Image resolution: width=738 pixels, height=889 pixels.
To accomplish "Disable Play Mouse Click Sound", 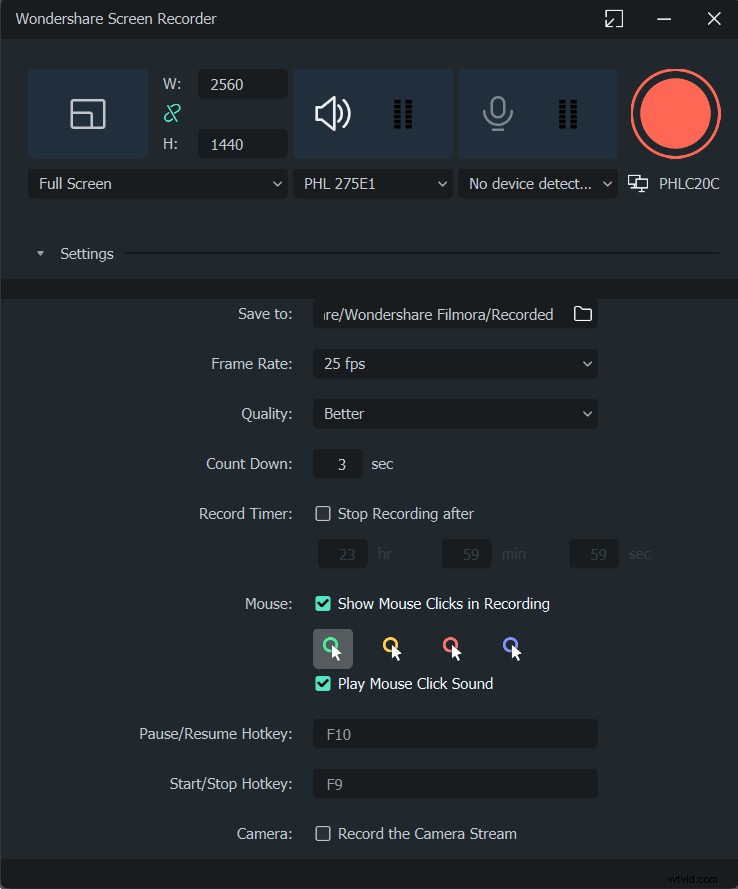I will (x=323, y=684).
